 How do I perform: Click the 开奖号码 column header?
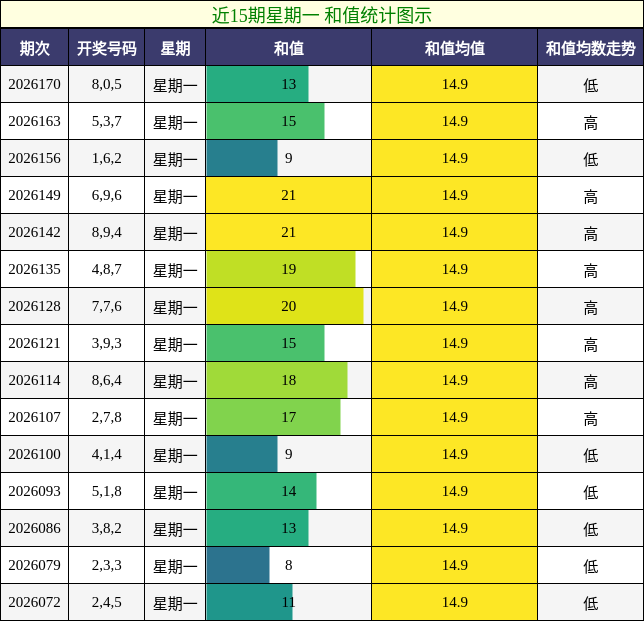tap(107, 48)
